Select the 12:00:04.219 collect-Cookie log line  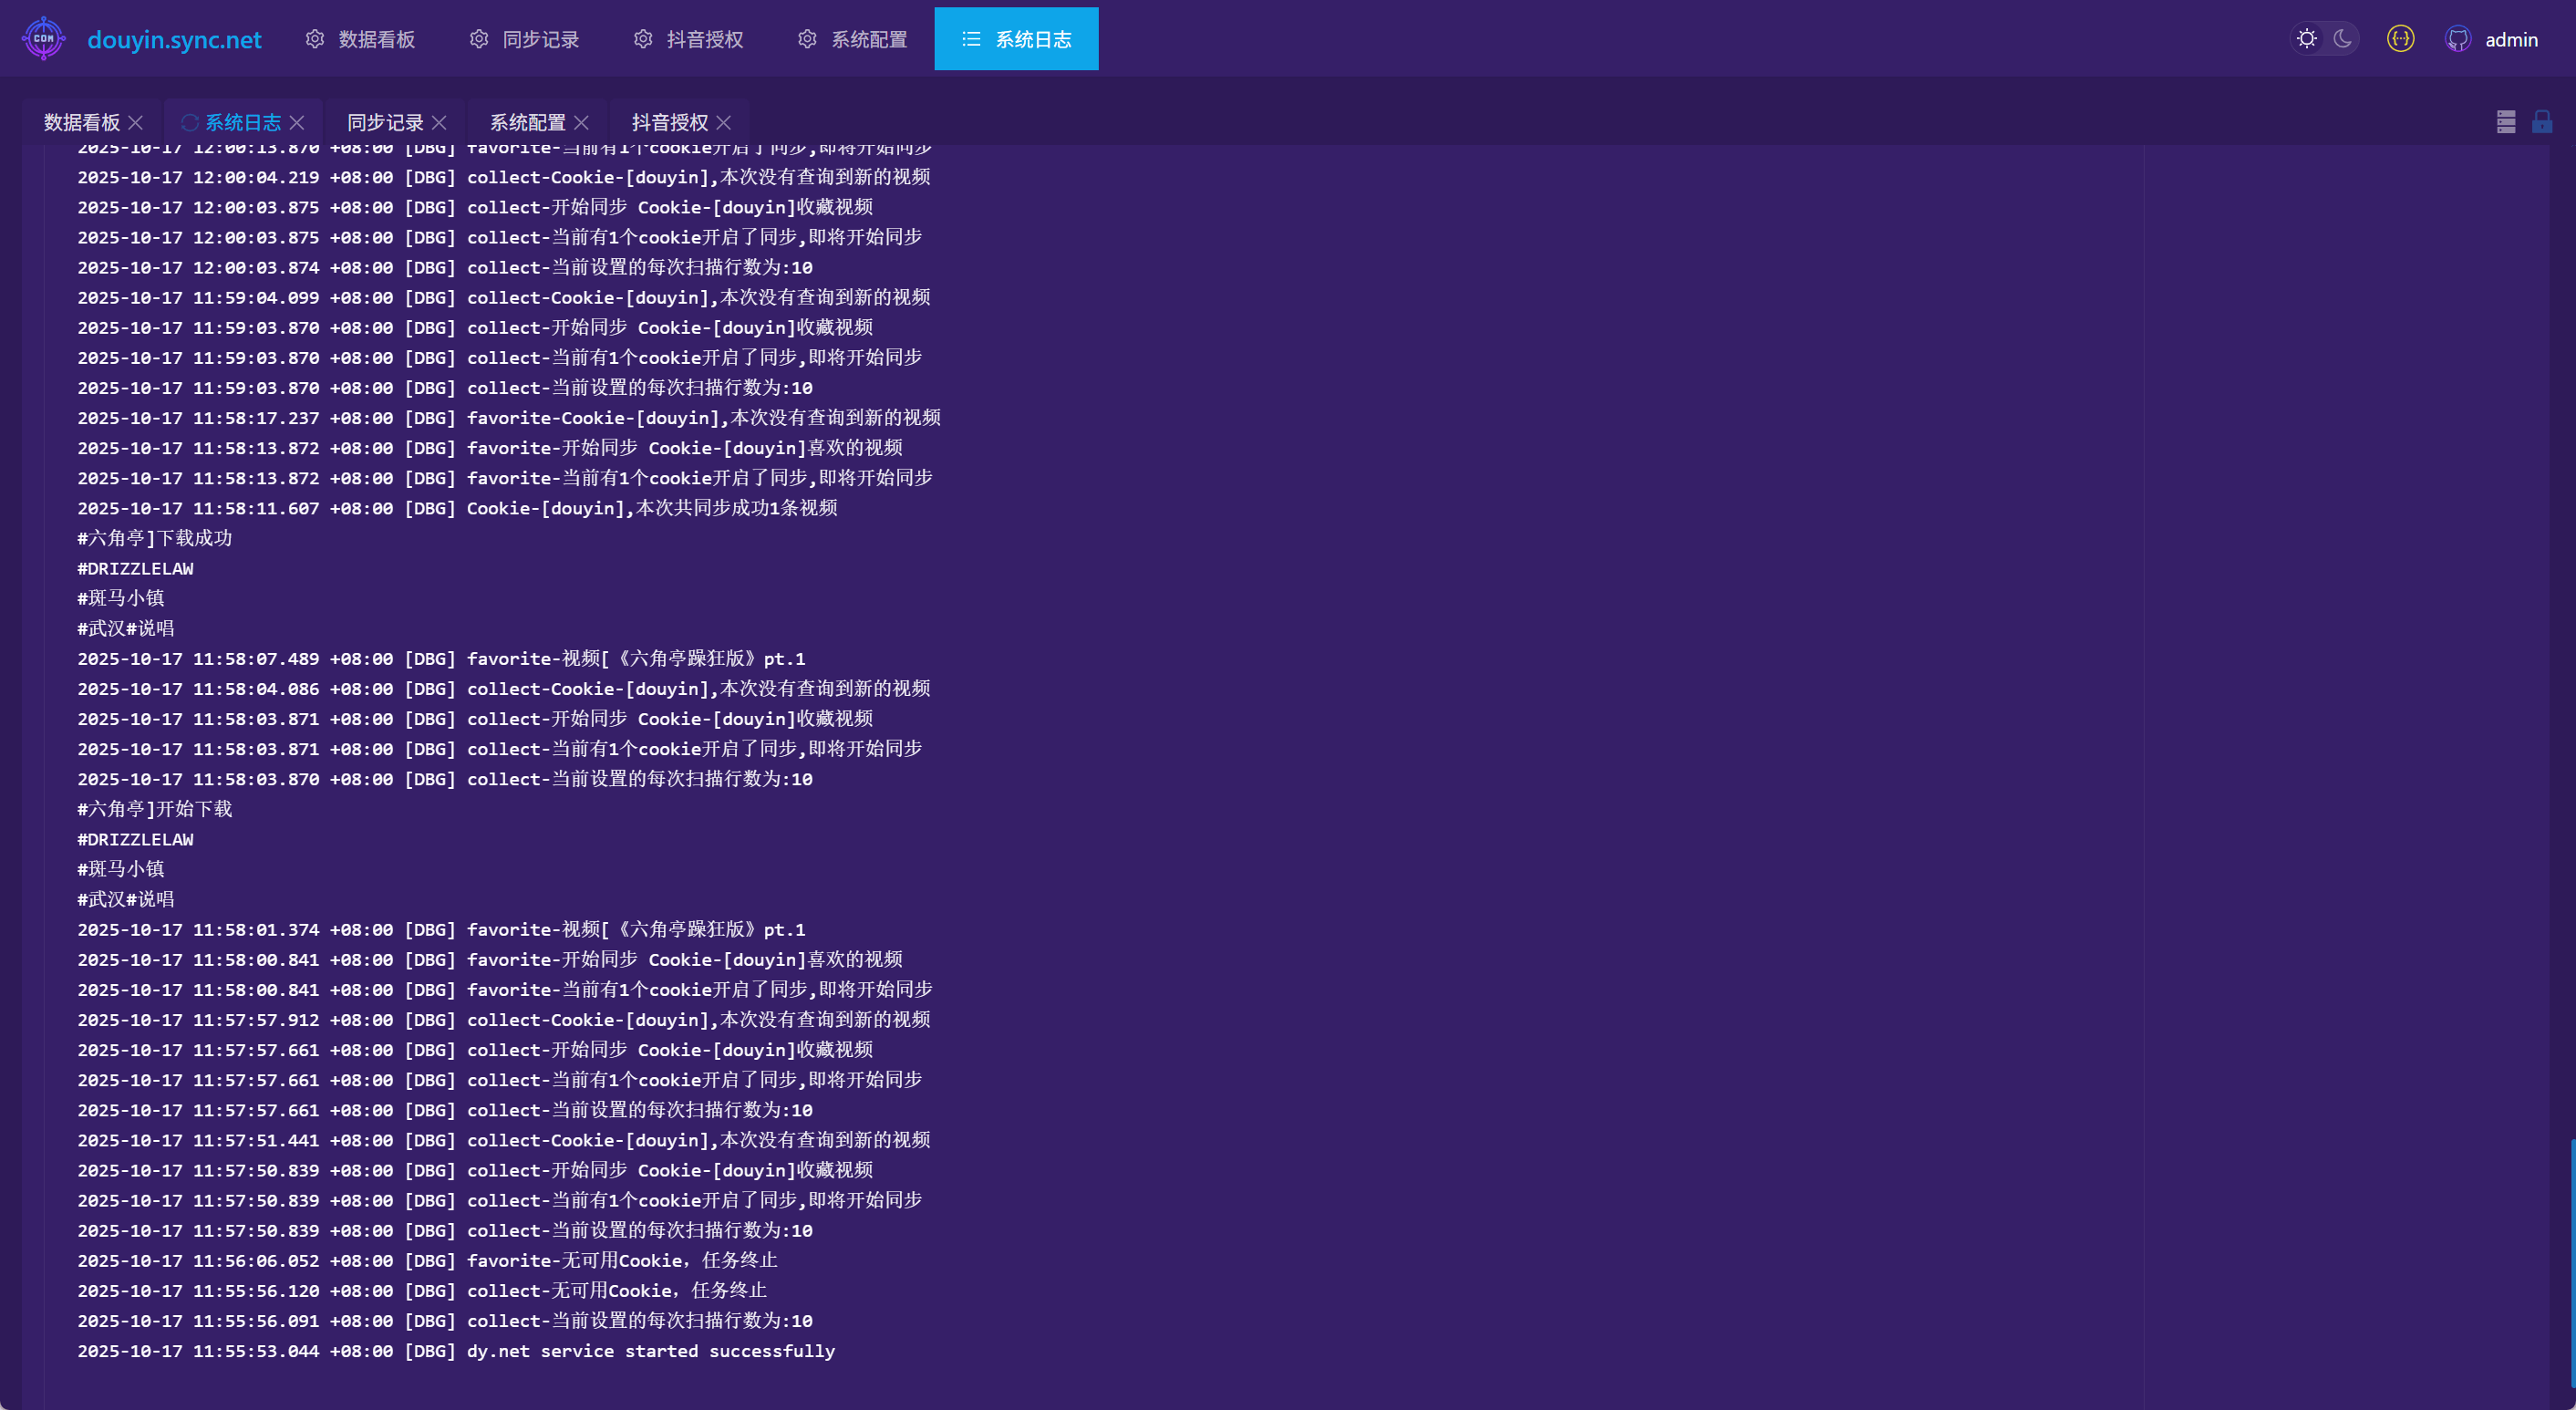click(x=504, y=177)
